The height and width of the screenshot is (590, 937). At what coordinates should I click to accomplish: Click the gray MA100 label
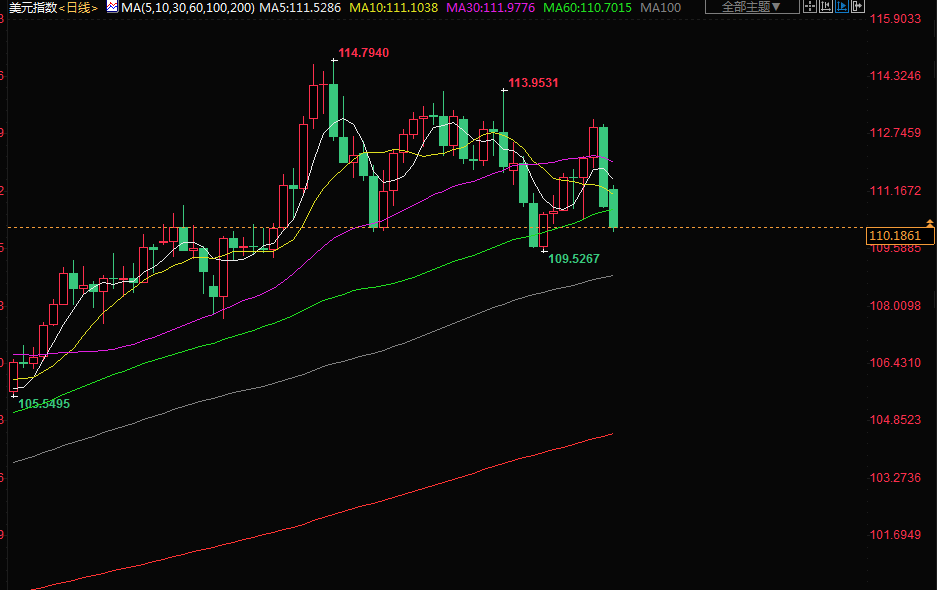click(660, 8)
